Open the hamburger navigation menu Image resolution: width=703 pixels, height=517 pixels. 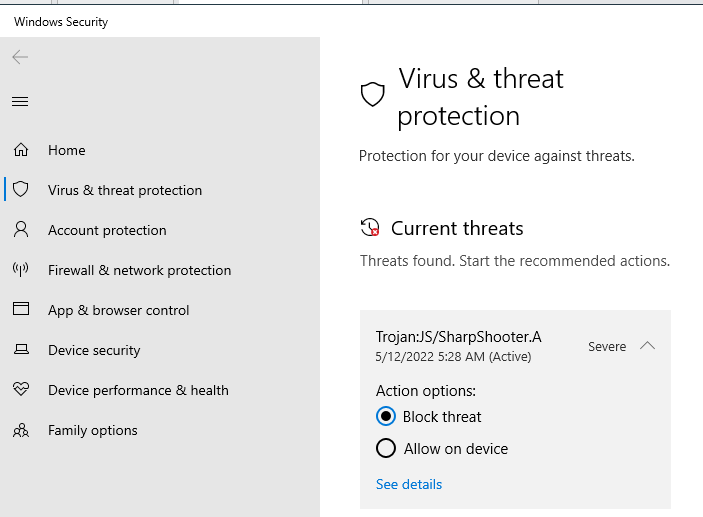point(20,101)
